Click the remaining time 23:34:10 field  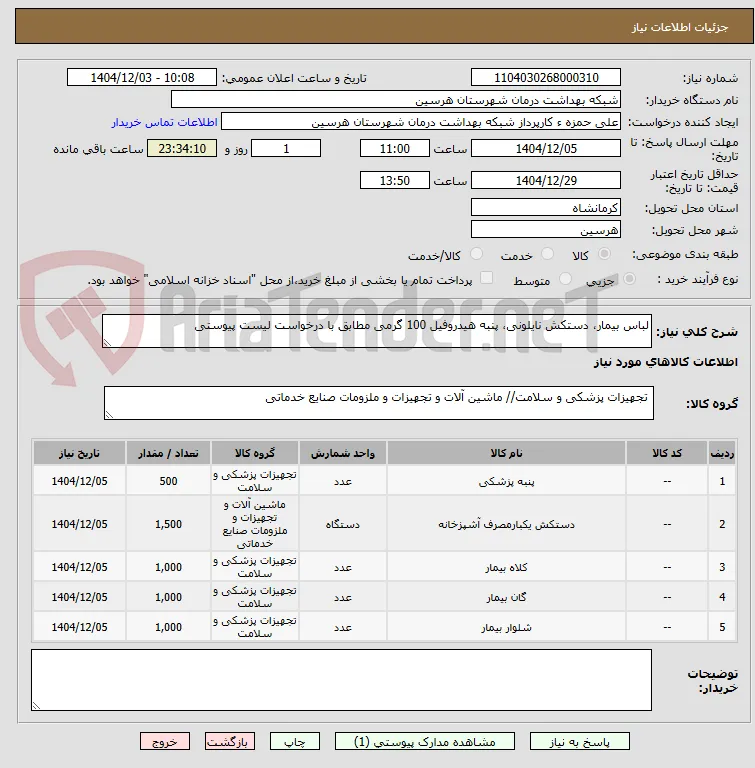(x=182, y=148)
